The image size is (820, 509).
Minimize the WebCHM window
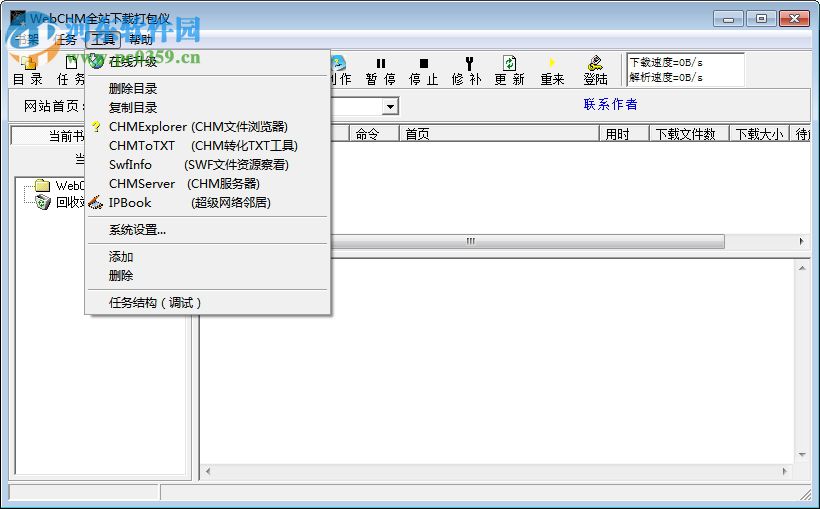[x=728, y=19]
